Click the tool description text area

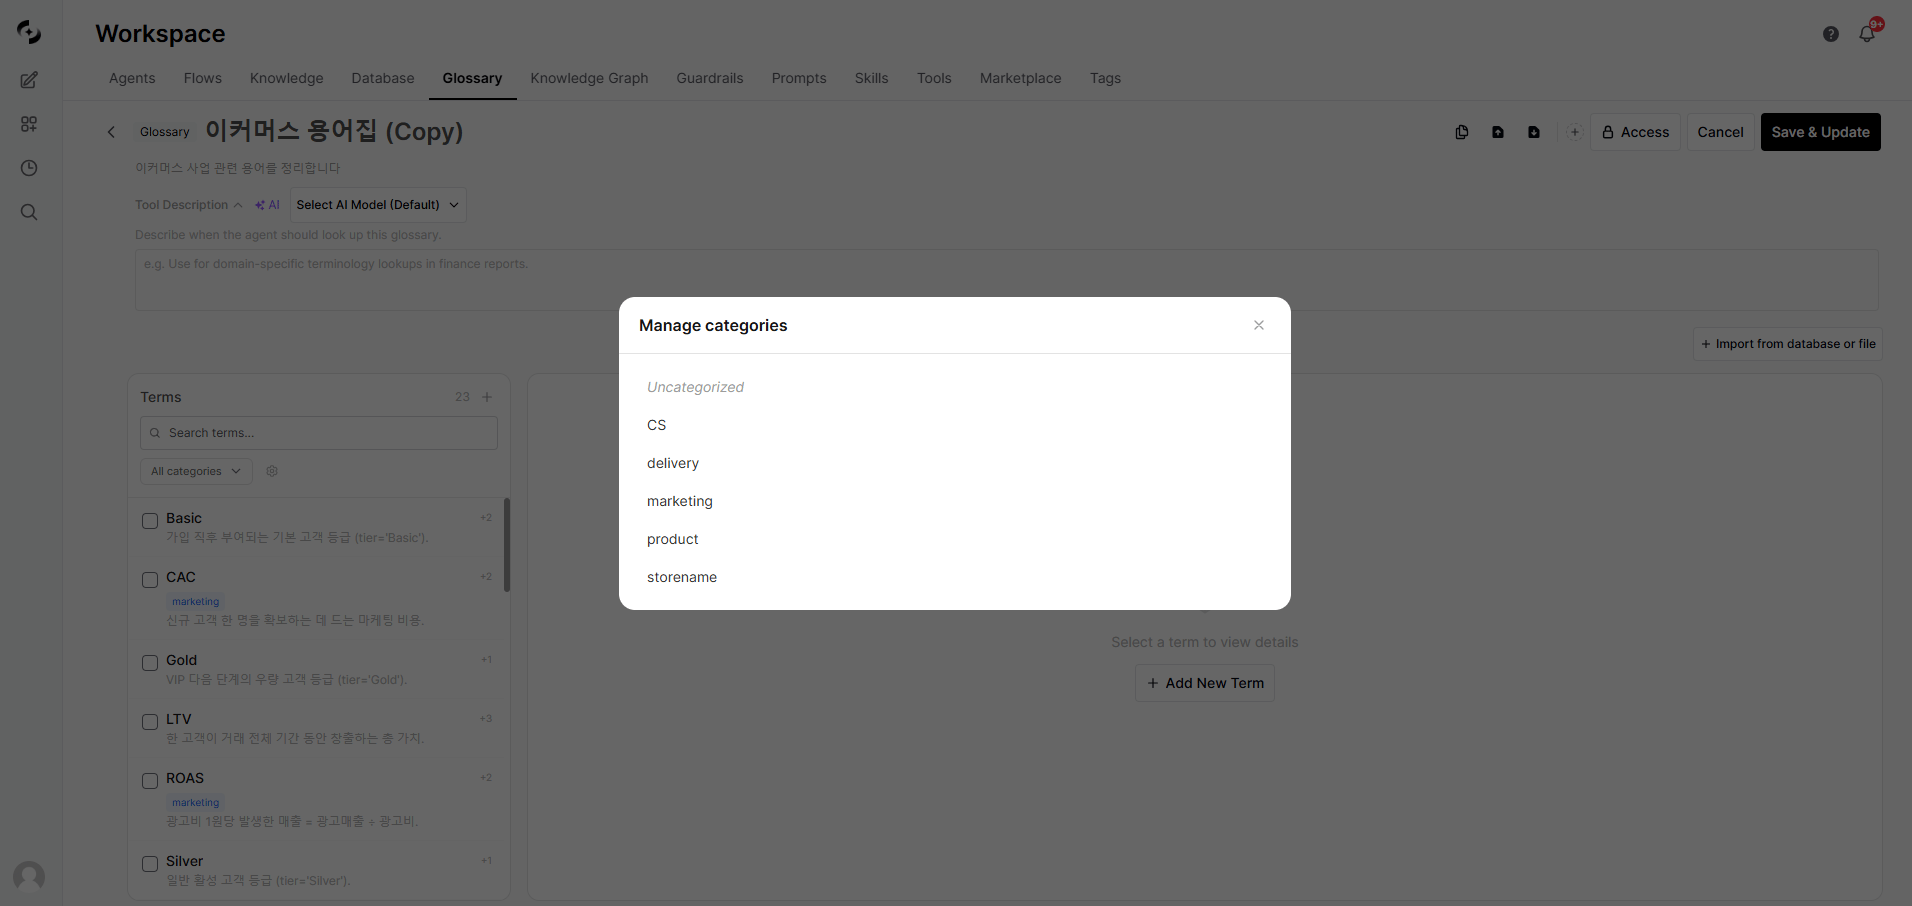coord(1007,280)
